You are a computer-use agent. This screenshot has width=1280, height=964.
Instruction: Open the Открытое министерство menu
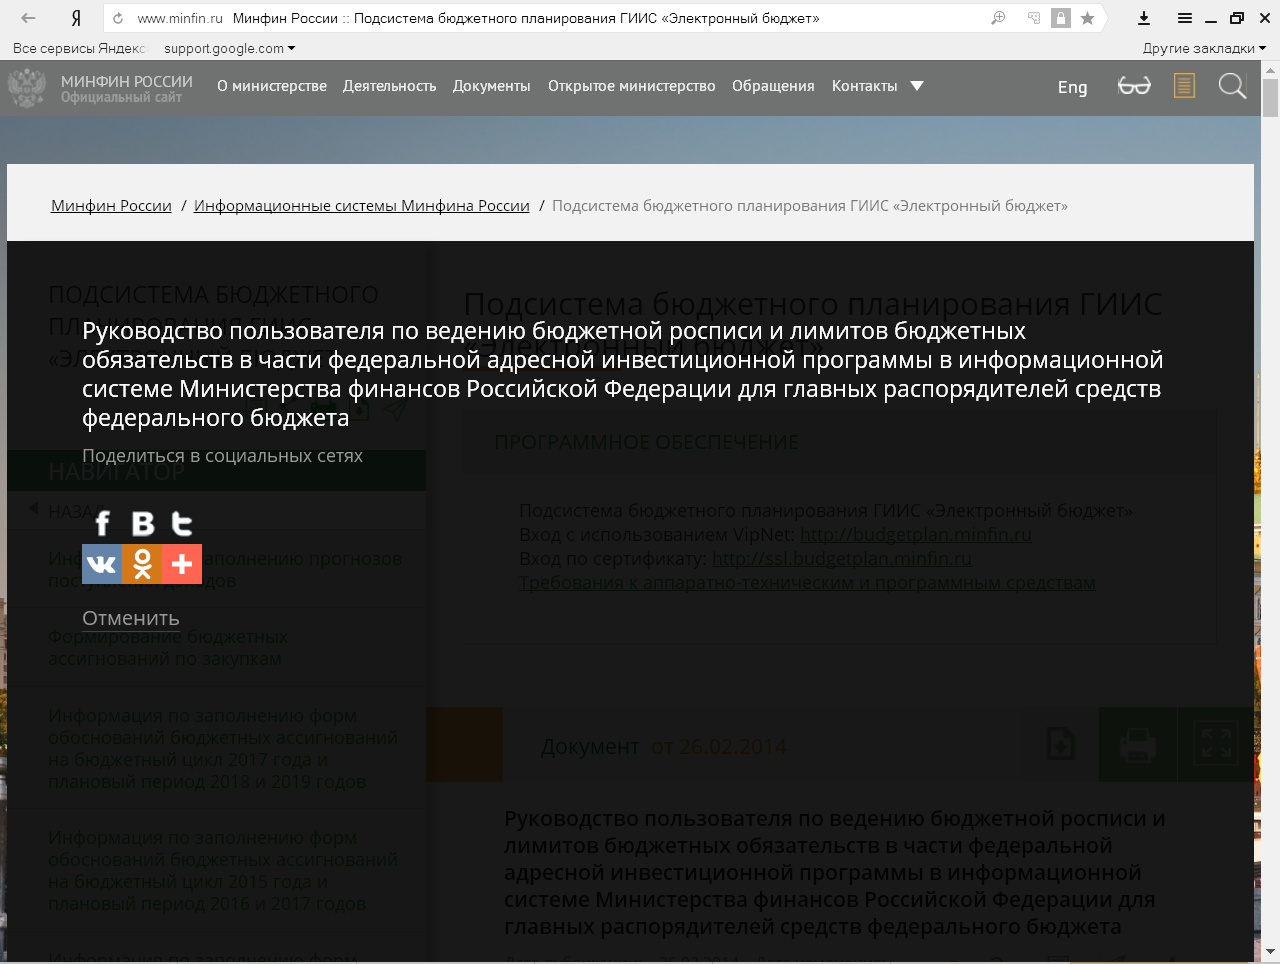(x=631, y=86)
